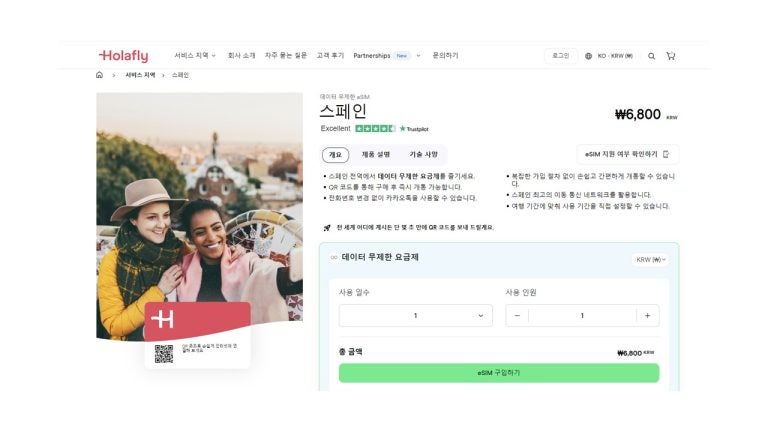Open 자주 묻는 질문 menu item
Screen dimensions: 768x432
point(286,56)
